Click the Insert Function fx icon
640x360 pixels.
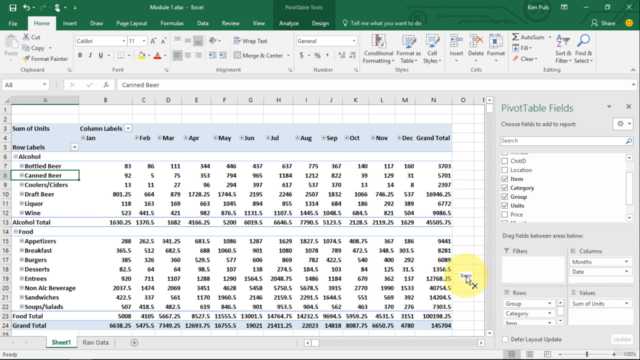(x=106, y=85)
